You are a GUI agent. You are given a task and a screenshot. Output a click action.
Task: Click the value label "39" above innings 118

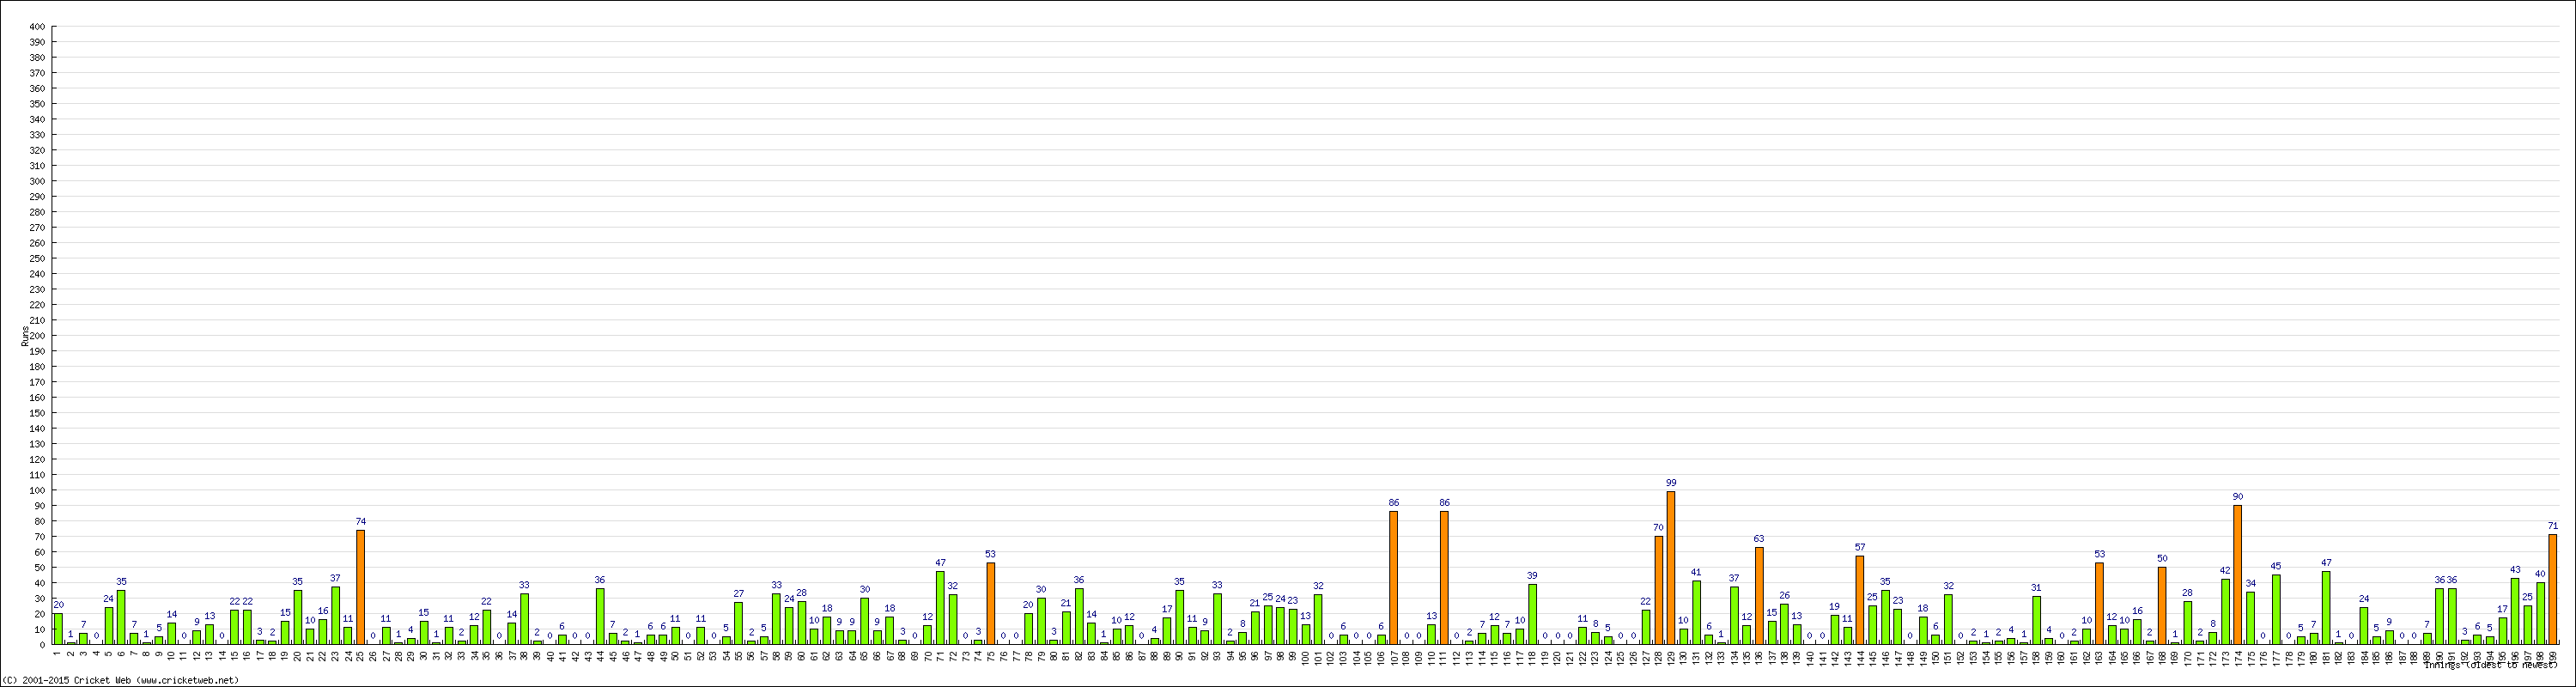pyautogui.click(x=1532, y=575)
